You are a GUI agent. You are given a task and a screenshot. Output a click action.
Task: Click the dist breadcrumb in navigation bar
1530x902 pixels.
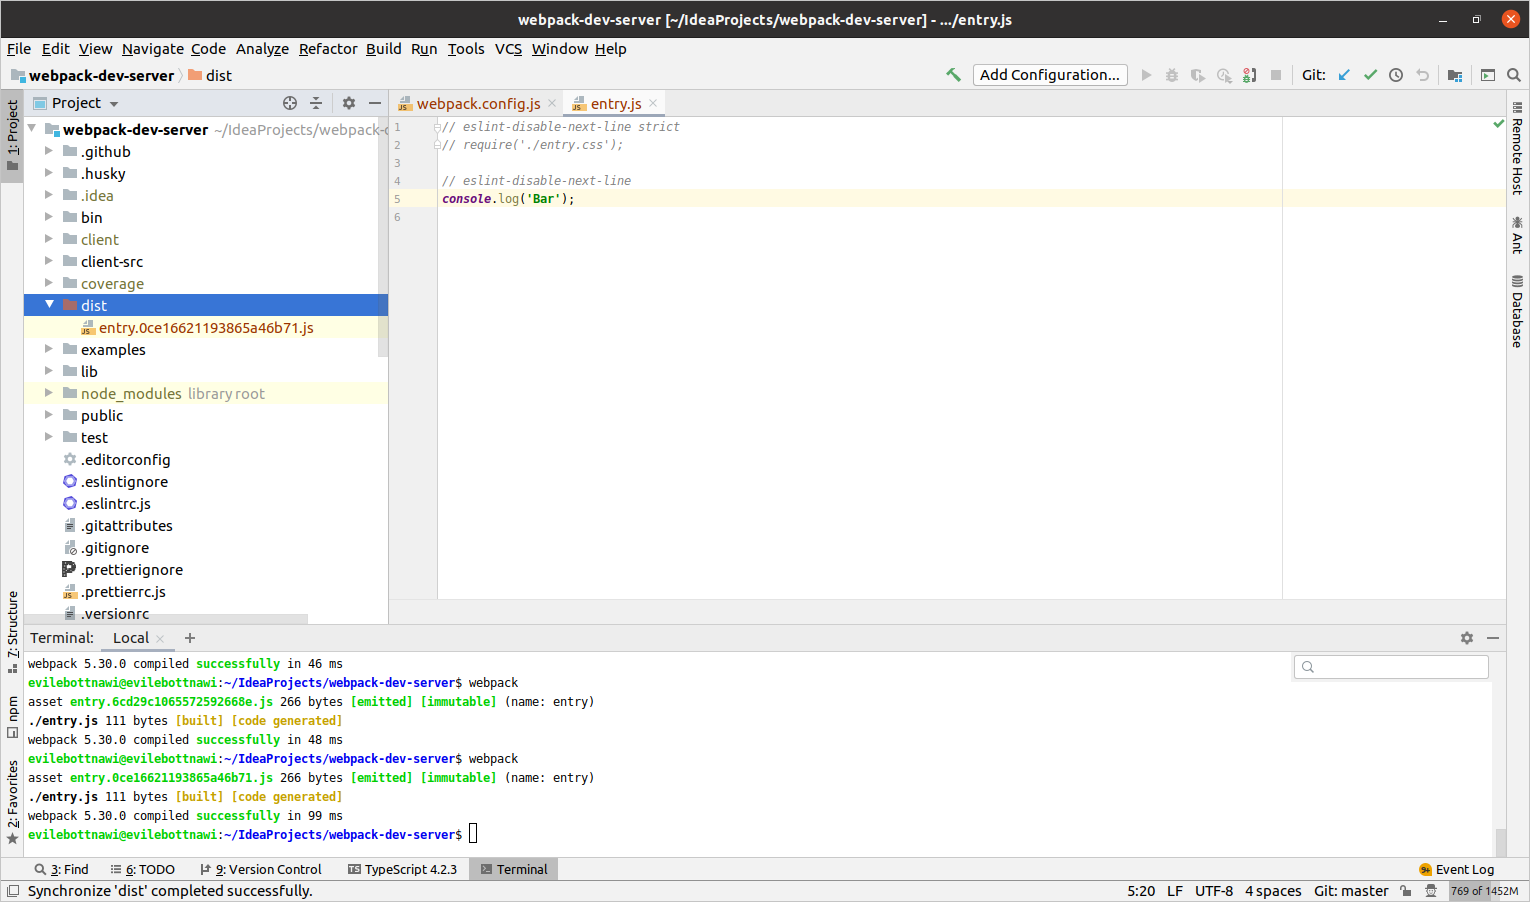(x=210, y=75)
